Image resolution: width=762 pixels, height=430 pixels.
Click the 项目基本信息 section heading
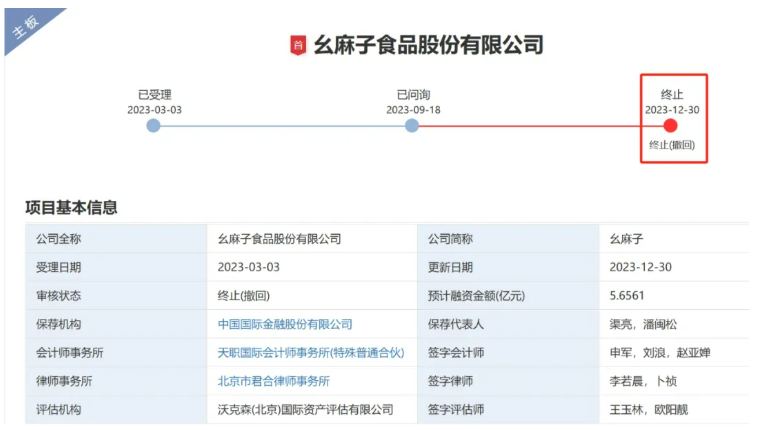click(71, 207)
